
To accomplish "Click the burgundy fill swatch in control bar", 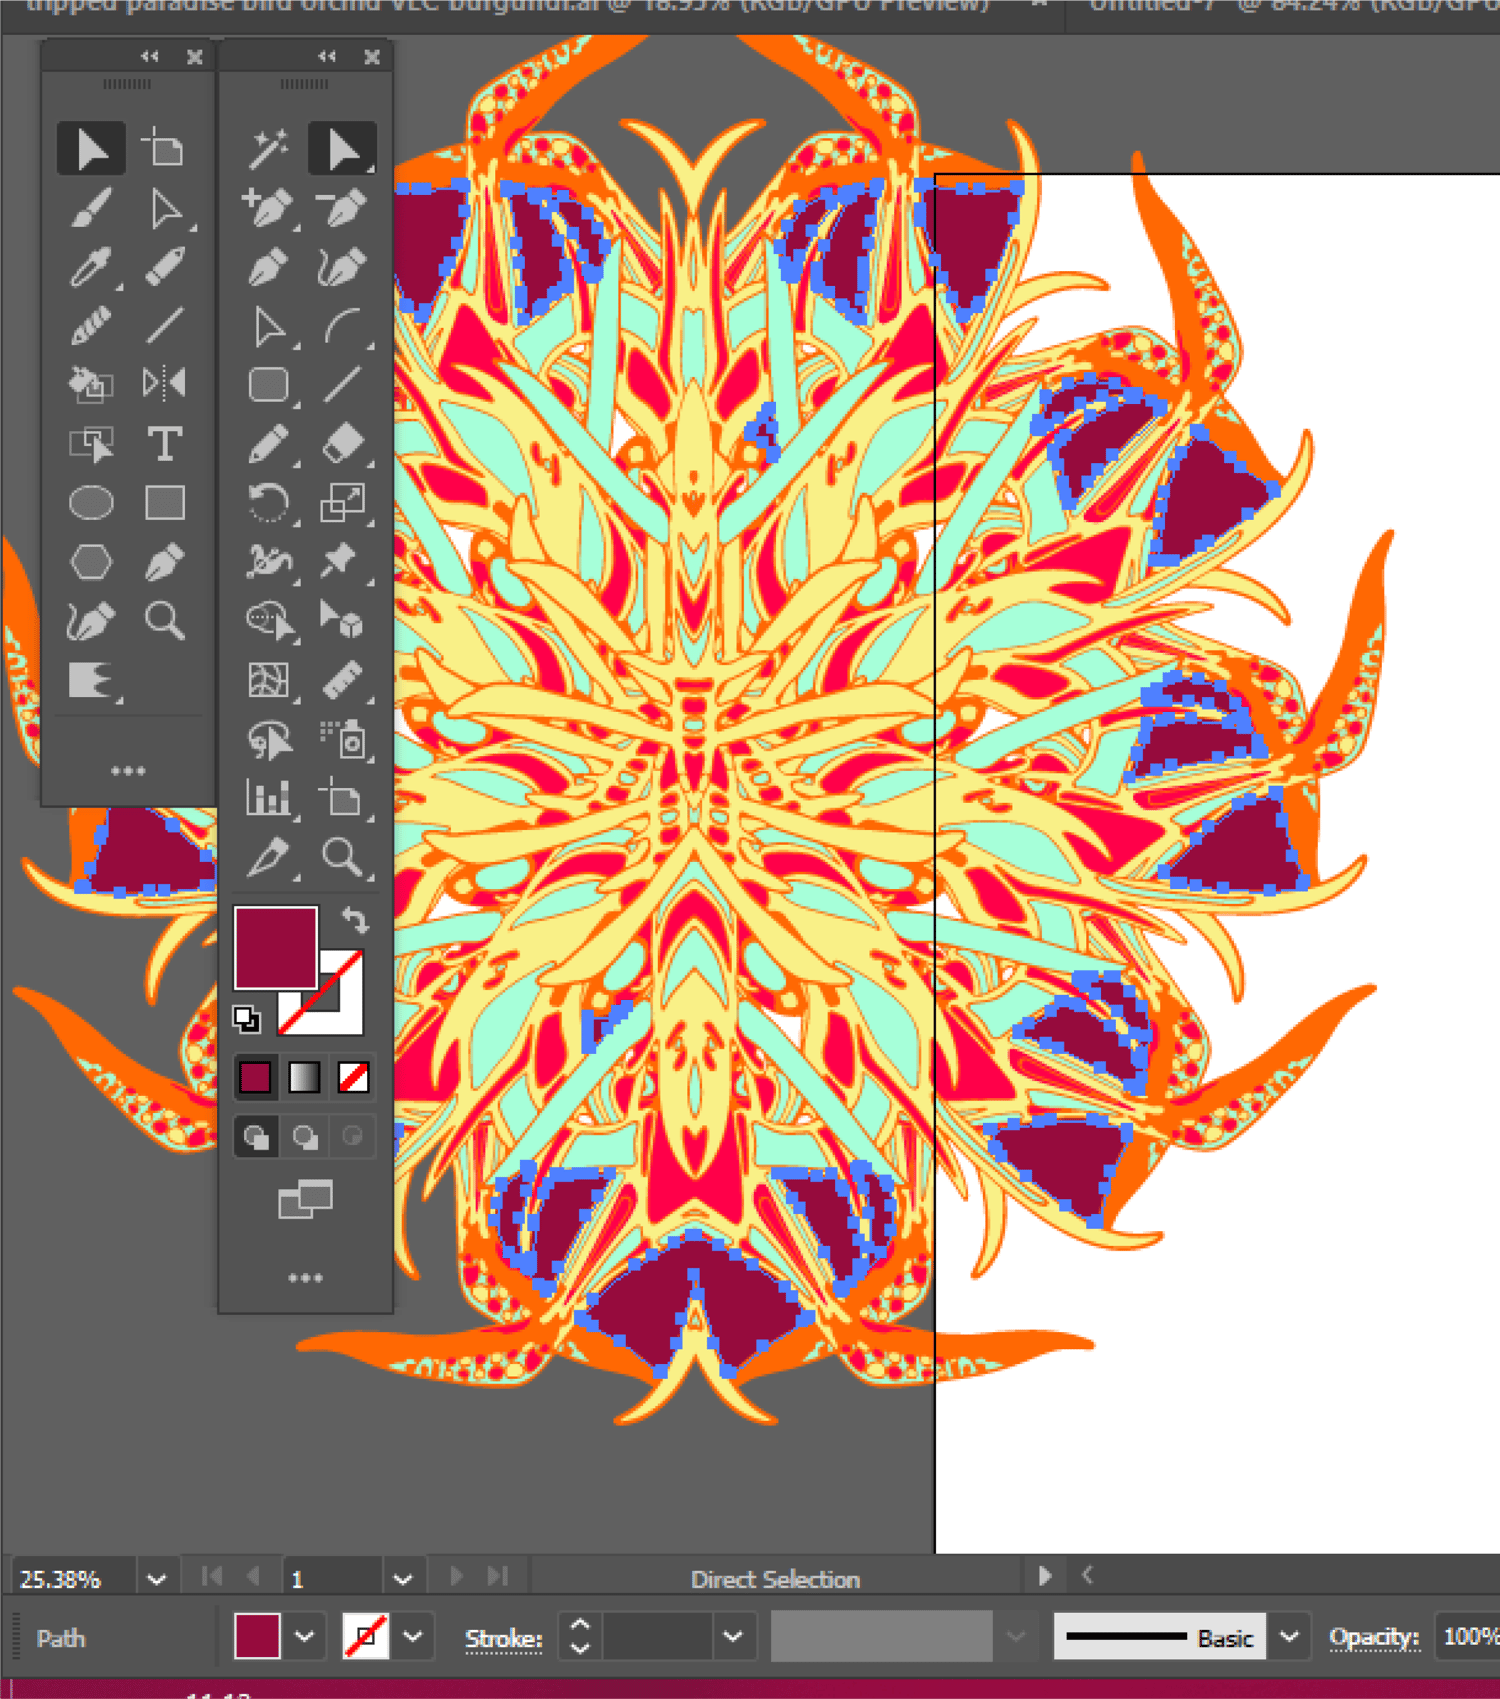I will pos(257,1638).
